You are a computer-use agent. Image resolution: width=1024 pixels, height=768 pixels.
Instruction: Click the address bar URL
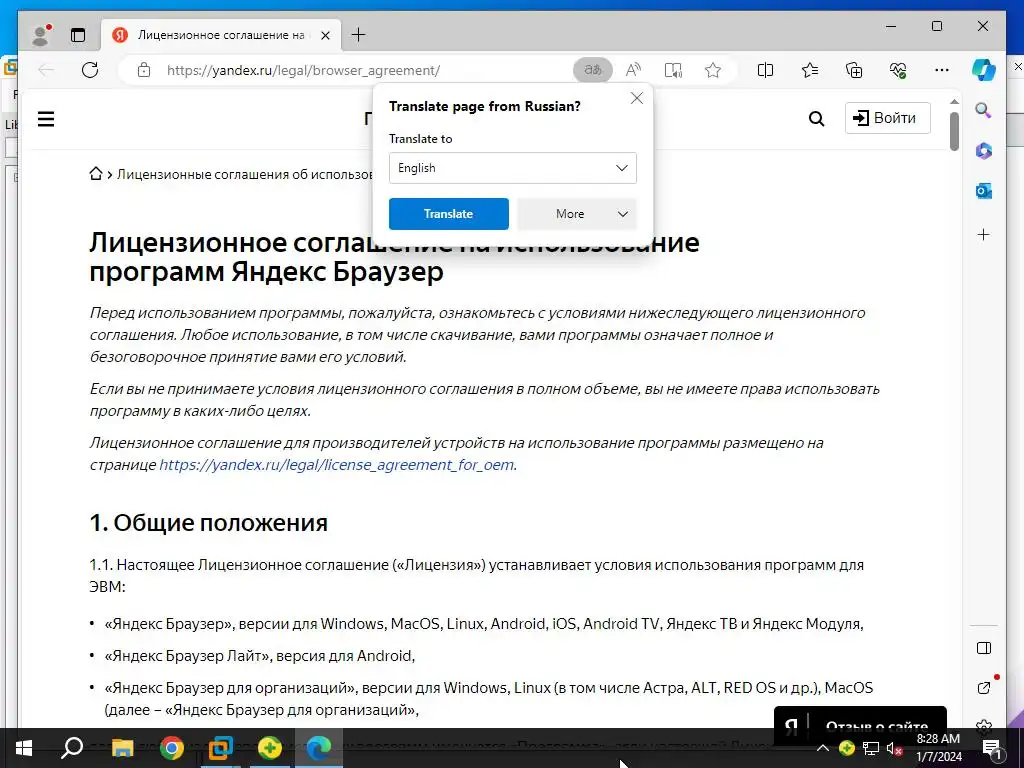pyautogui.click(x=303, y=70)
